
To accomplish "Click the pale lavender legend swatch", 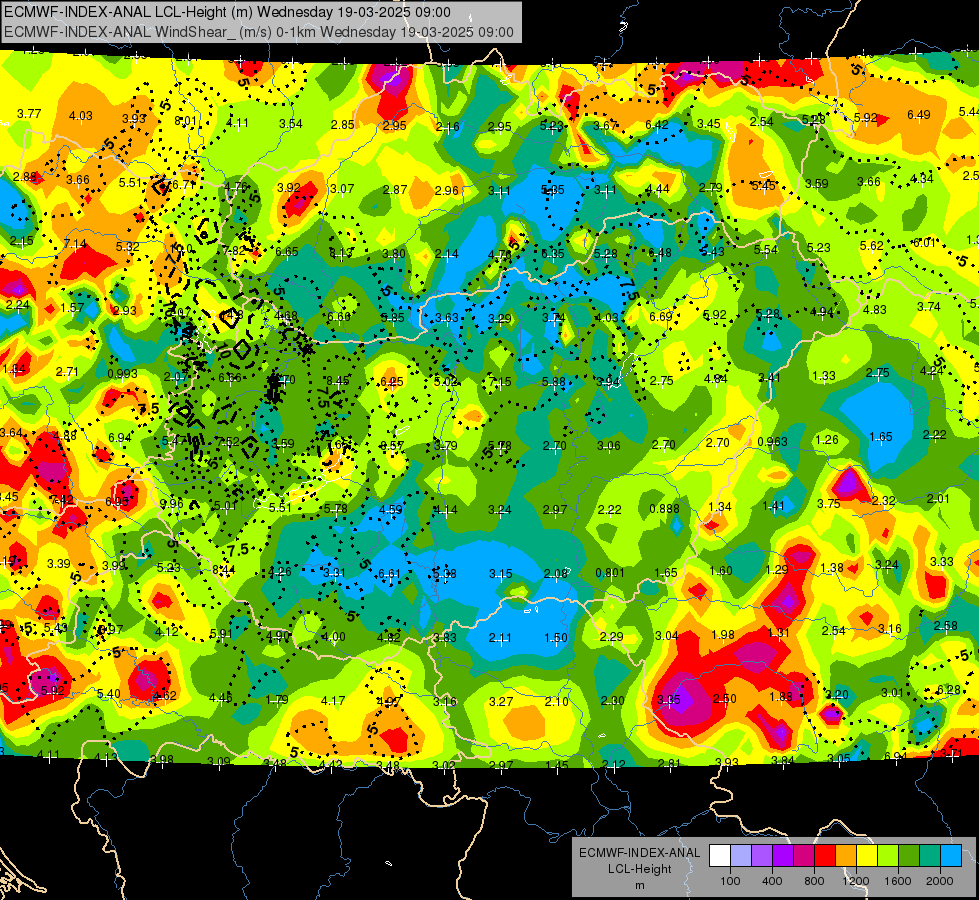I will (x=740, y=856).
